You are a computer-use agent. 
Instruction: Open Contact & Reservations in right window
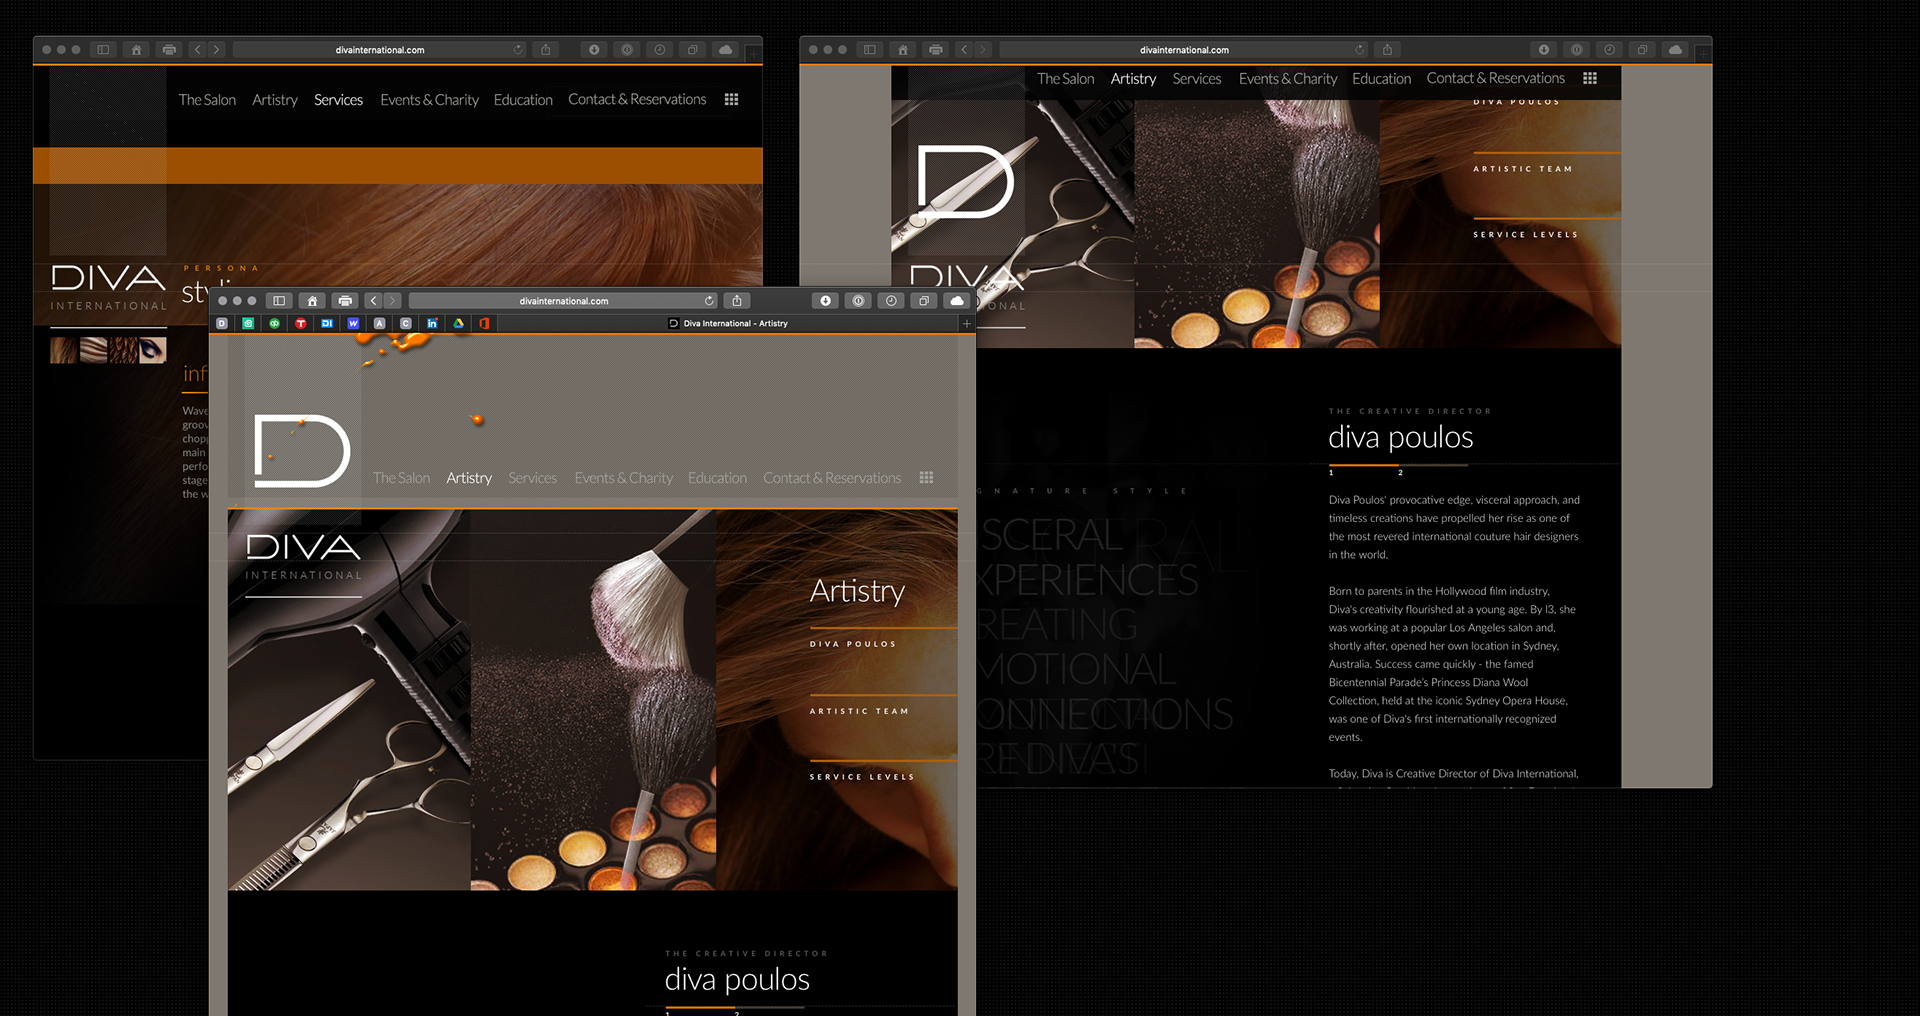1495,79
